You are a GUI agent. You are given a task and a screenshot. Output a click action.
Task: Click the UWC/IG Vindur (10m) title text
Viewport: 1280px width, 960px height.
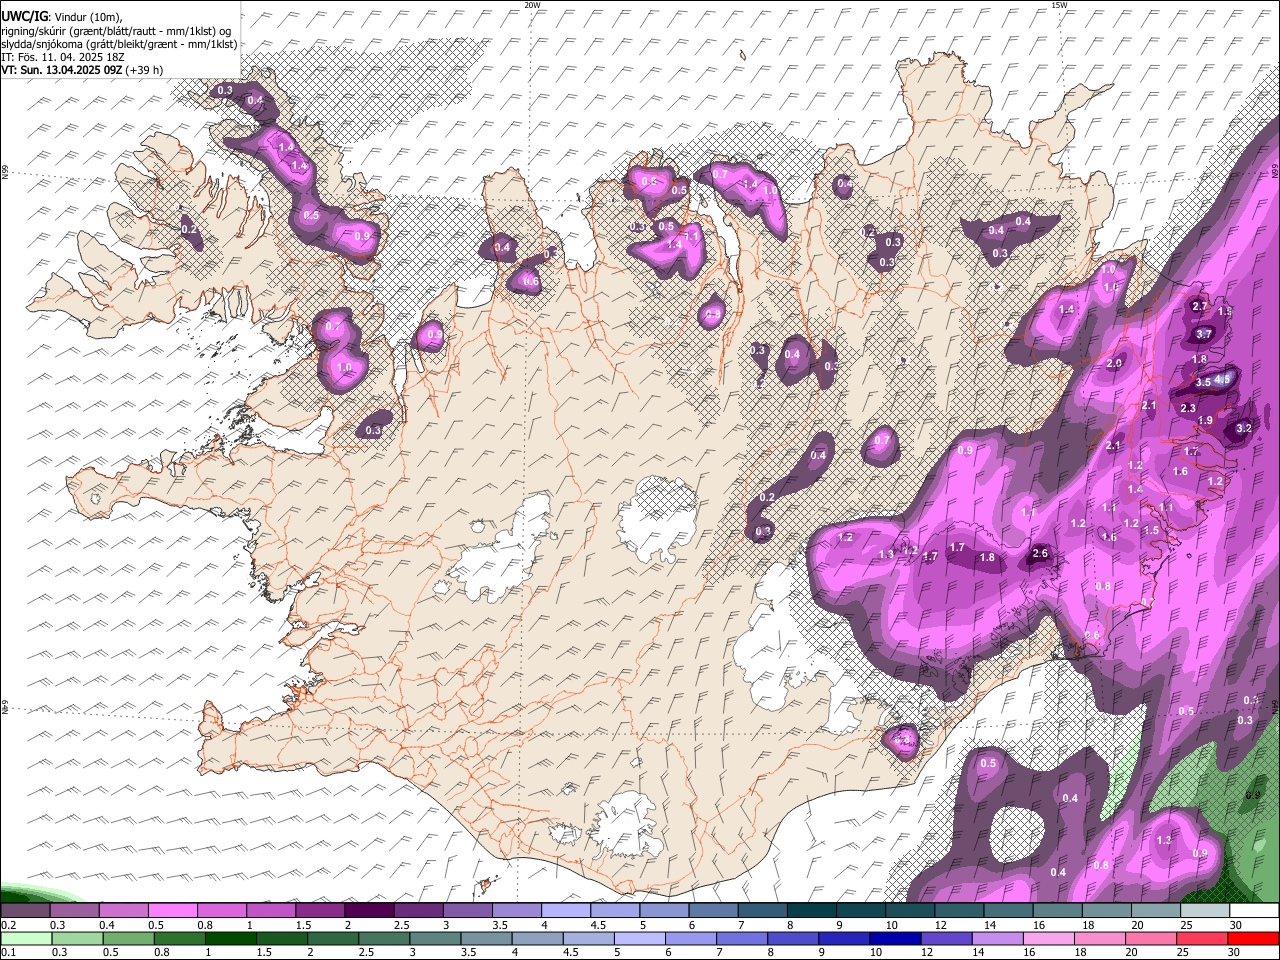pyautogui.click(x=61, y=17)
